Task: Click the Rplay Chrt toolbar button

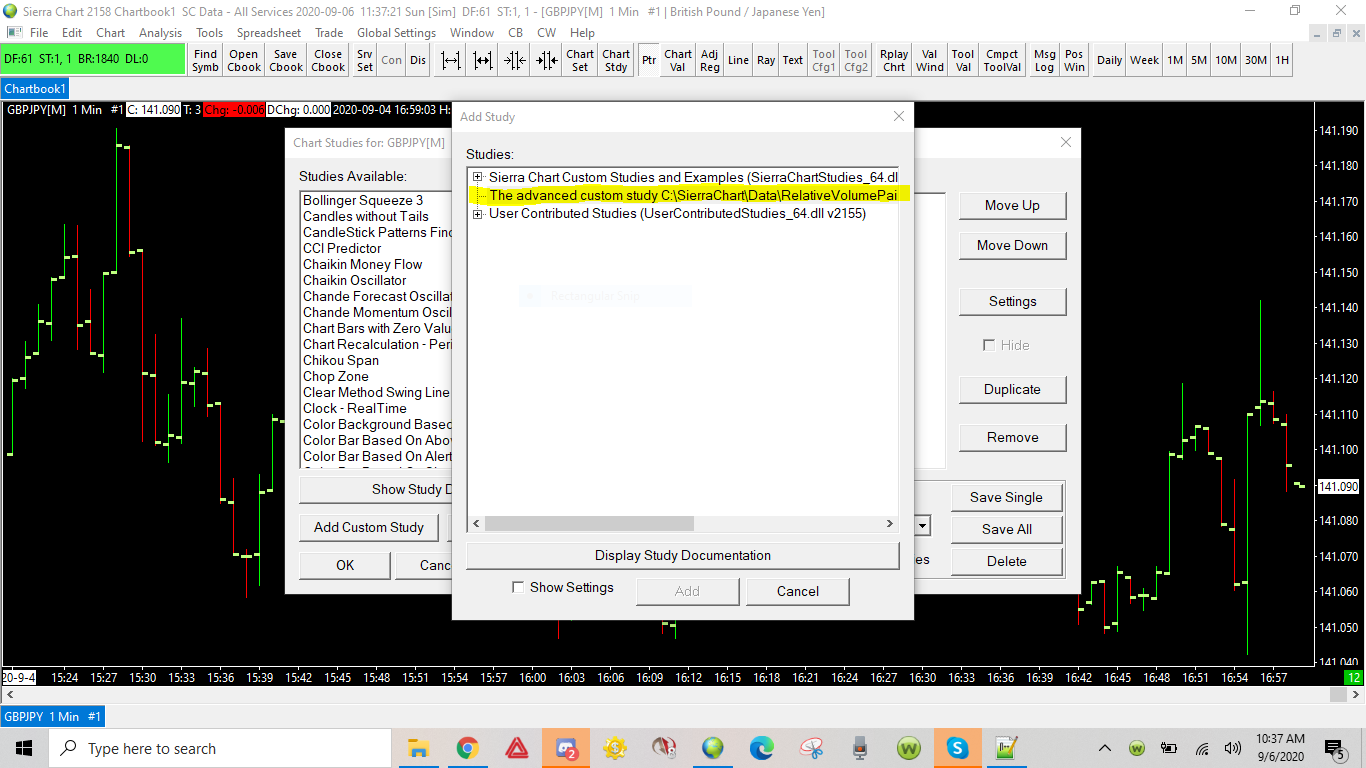Action: (x=894, y=60)
